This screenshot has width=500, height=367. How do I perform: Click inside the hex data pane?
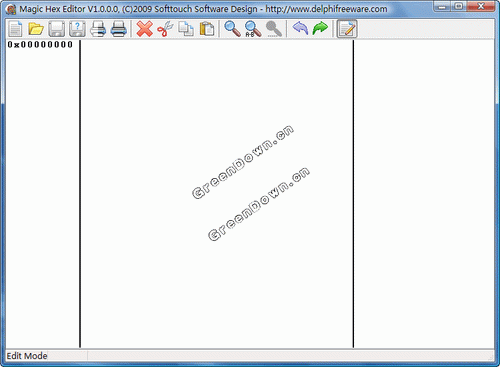click(217, 194)
